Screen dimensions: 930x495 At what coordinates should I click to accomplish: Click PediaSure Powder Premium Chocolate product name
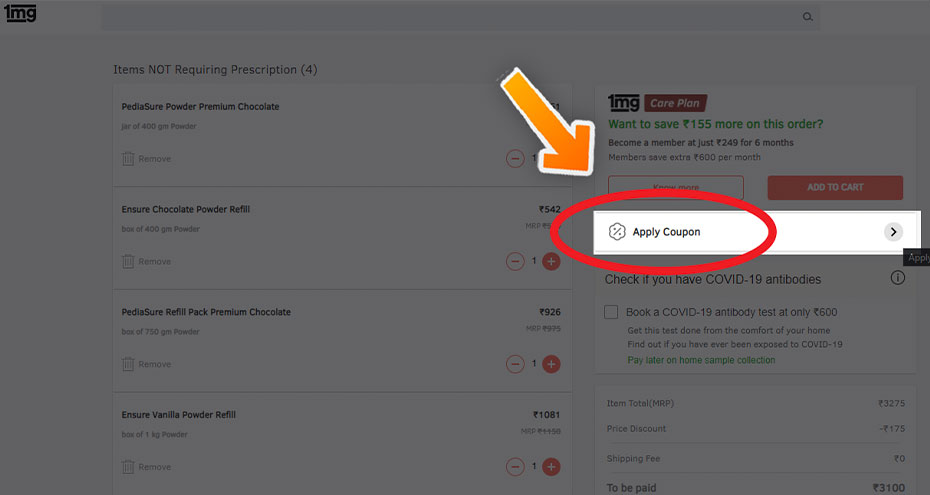point(200,107)
